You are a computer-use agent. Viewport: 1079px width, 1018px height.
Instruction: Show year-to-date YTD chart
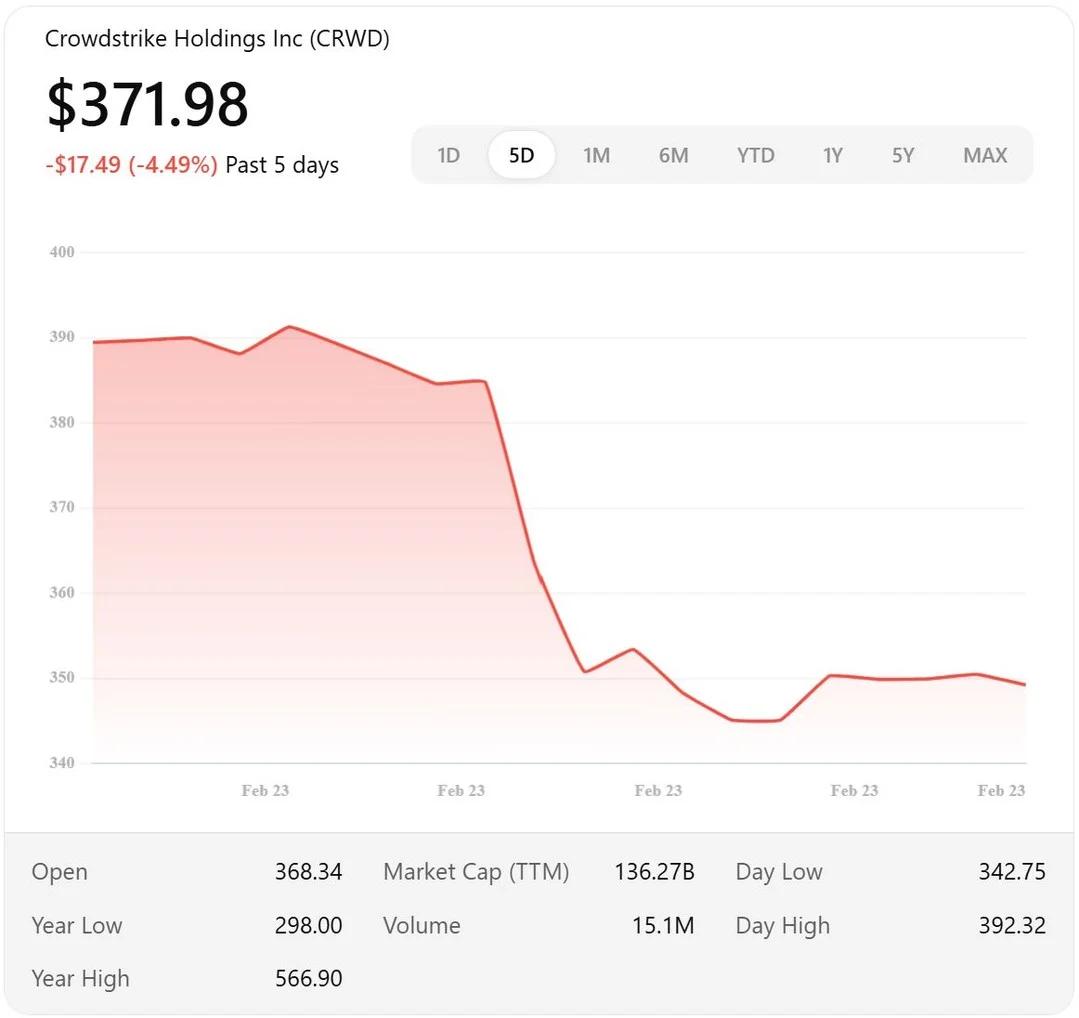[x=755, y=155]
